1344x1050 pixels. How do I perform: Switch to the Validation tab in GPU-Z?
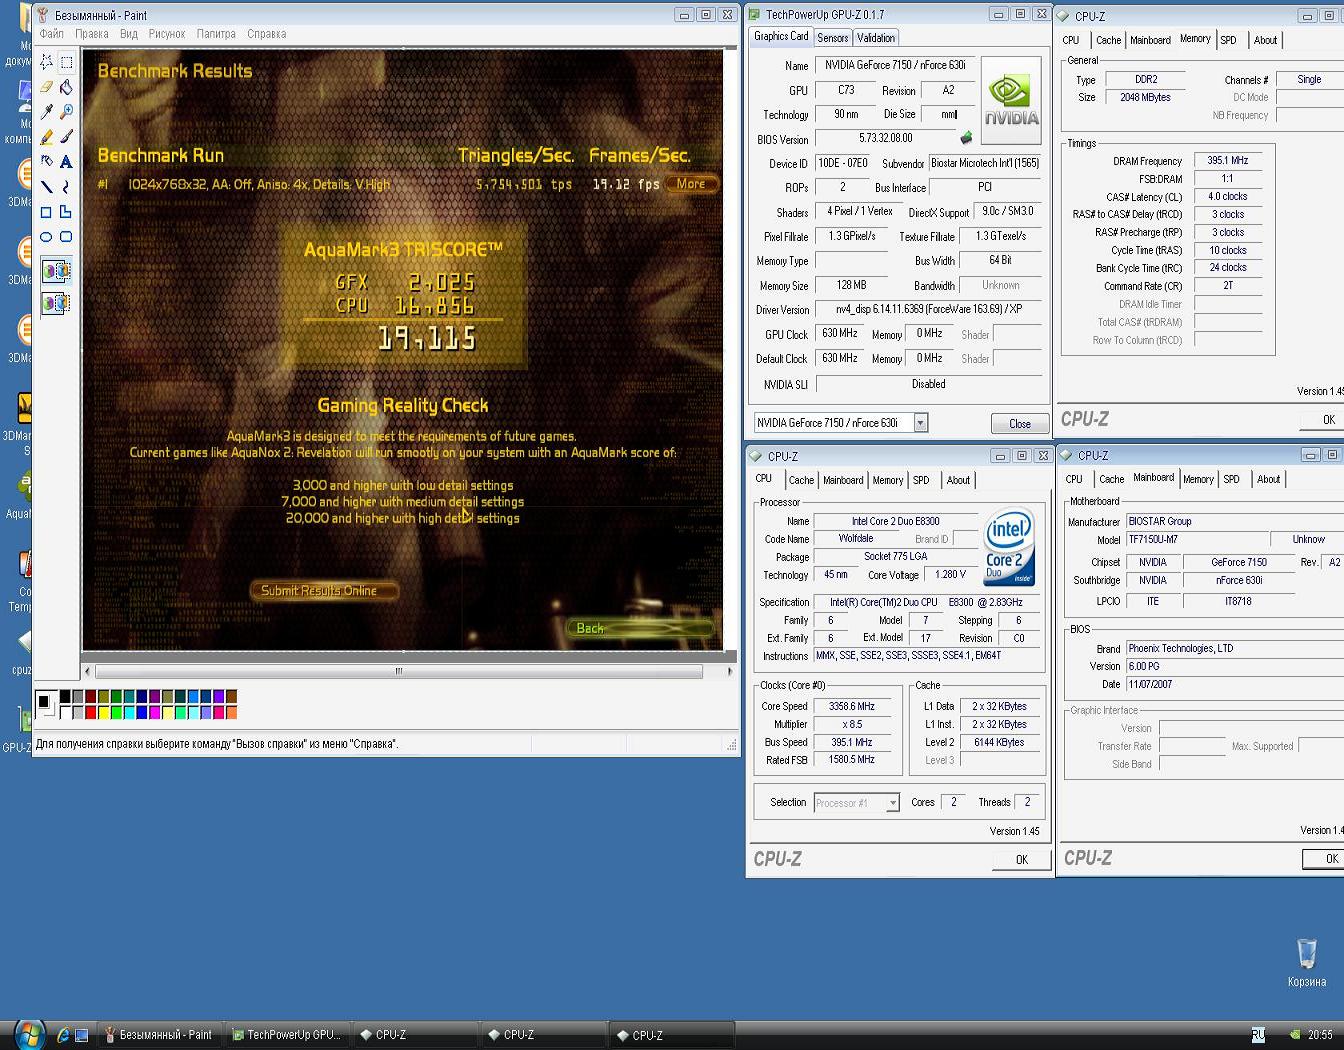[876, 38]
